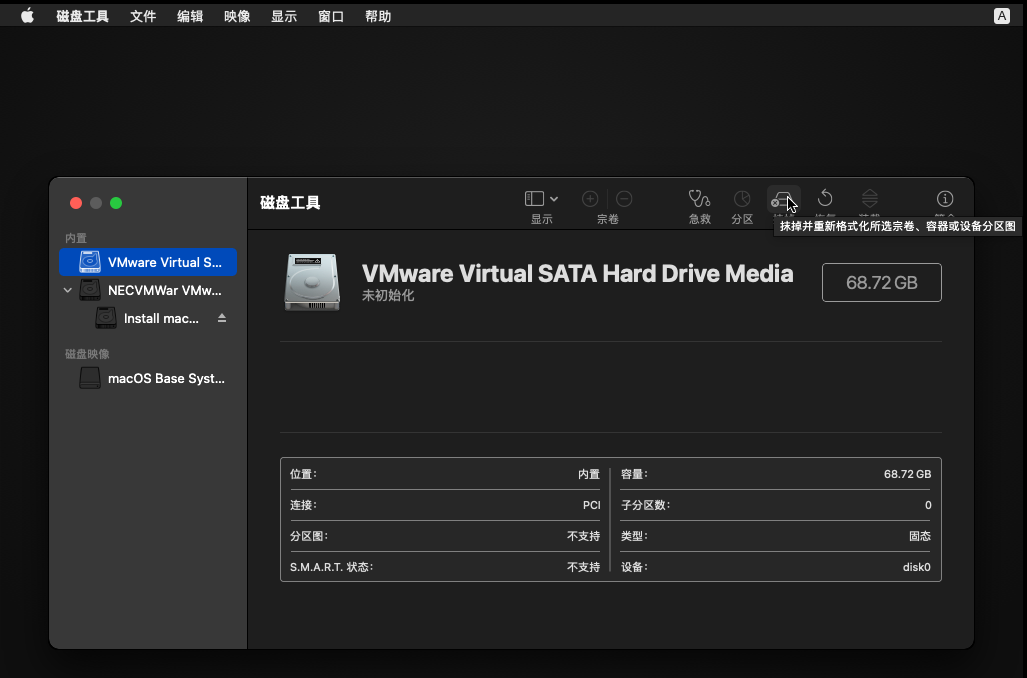Click the 磁盘映像 sidebar section header
Viewport: 1027px width, 678px height.
(x=87, y=354)
